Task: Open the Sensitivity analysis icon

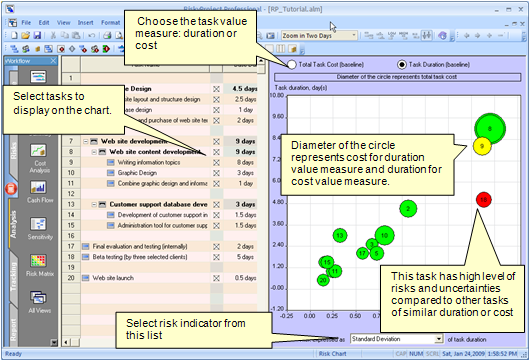Action: tap(39, 224)
